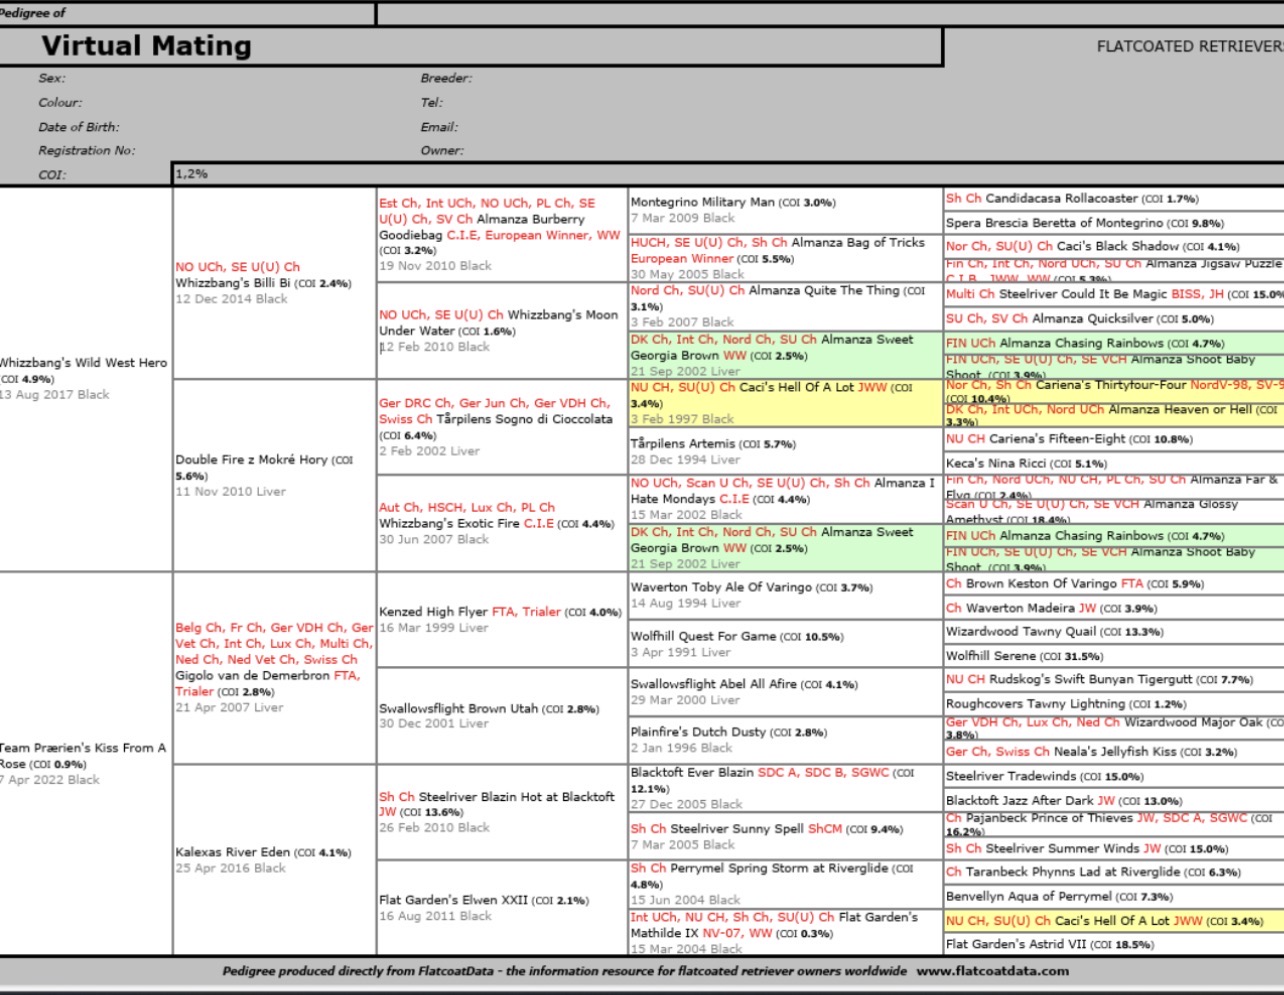Open Flat Garden's Elwen XXII entry

453,900
